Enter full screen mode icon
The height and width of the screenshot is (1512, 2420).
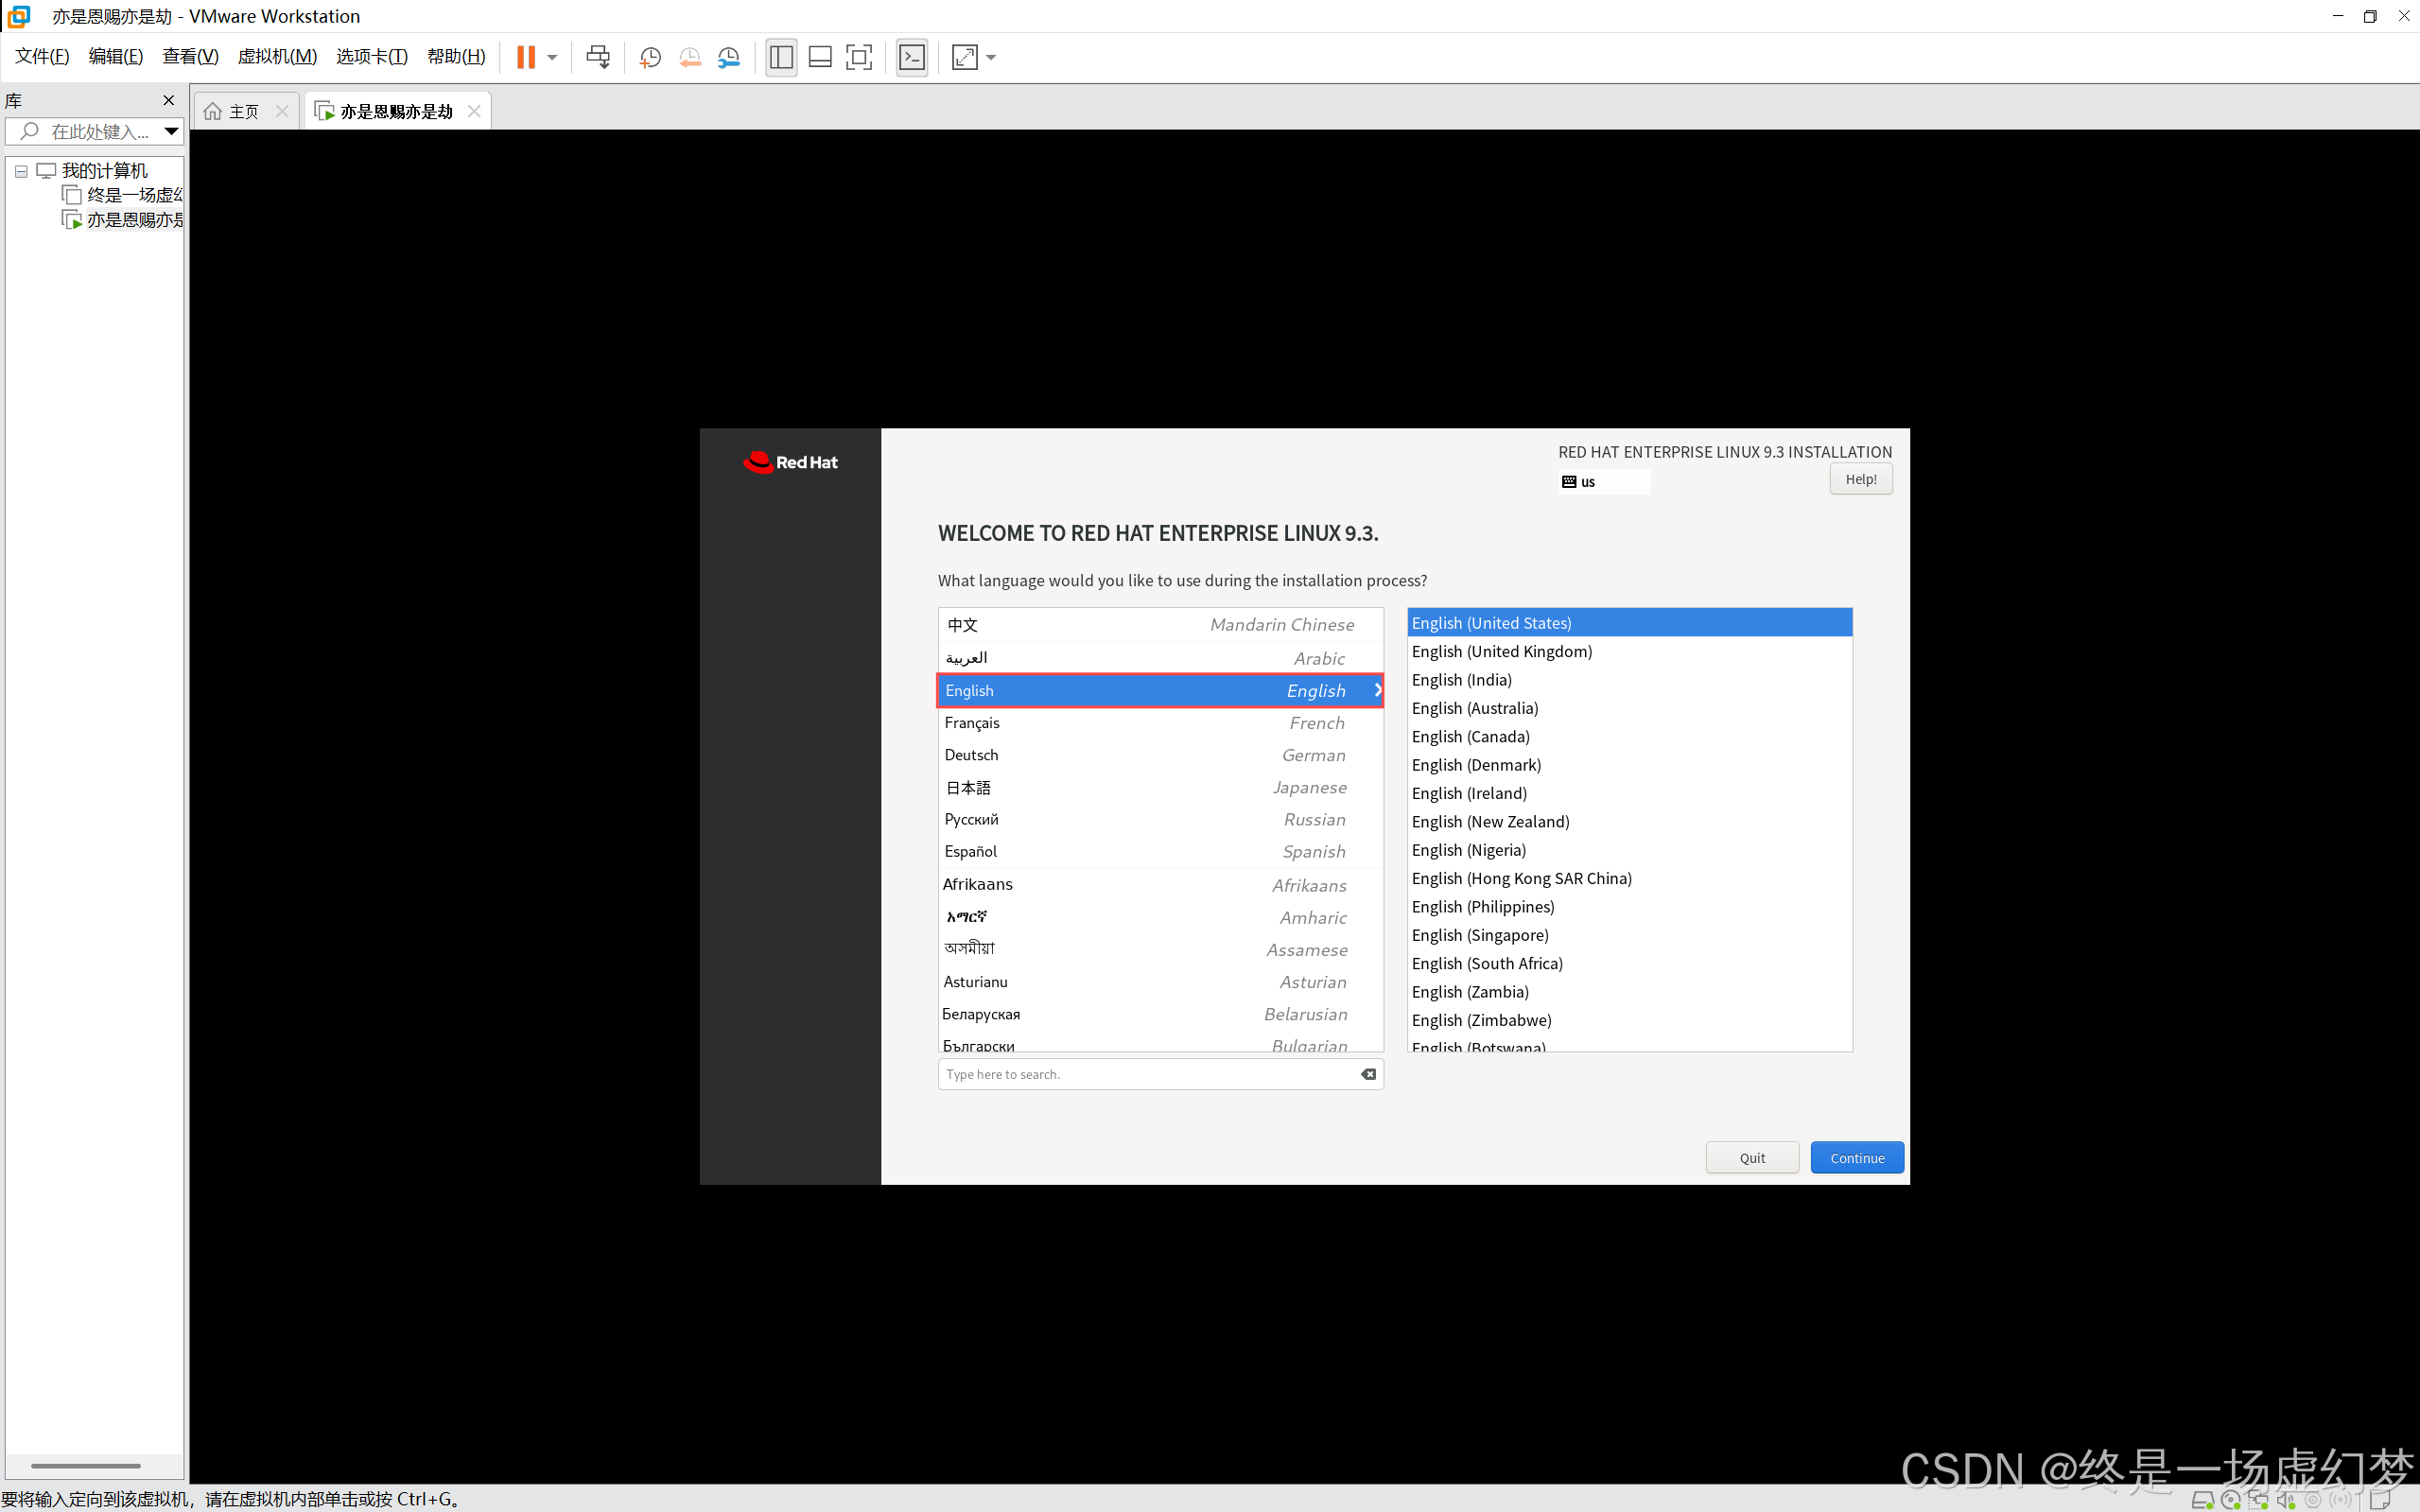click(859, 57)
